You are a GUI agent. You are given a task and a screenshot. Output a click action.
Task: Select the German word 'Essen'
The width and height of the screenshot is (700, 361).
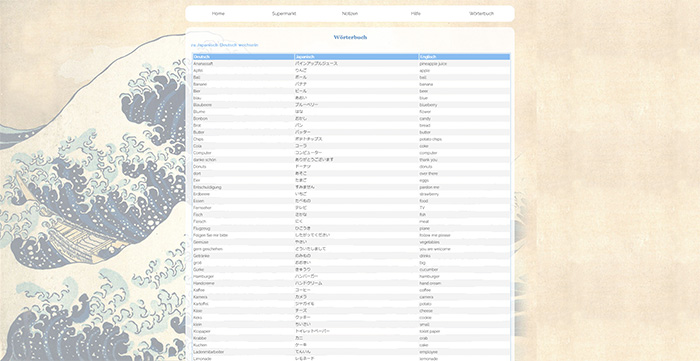199,201
